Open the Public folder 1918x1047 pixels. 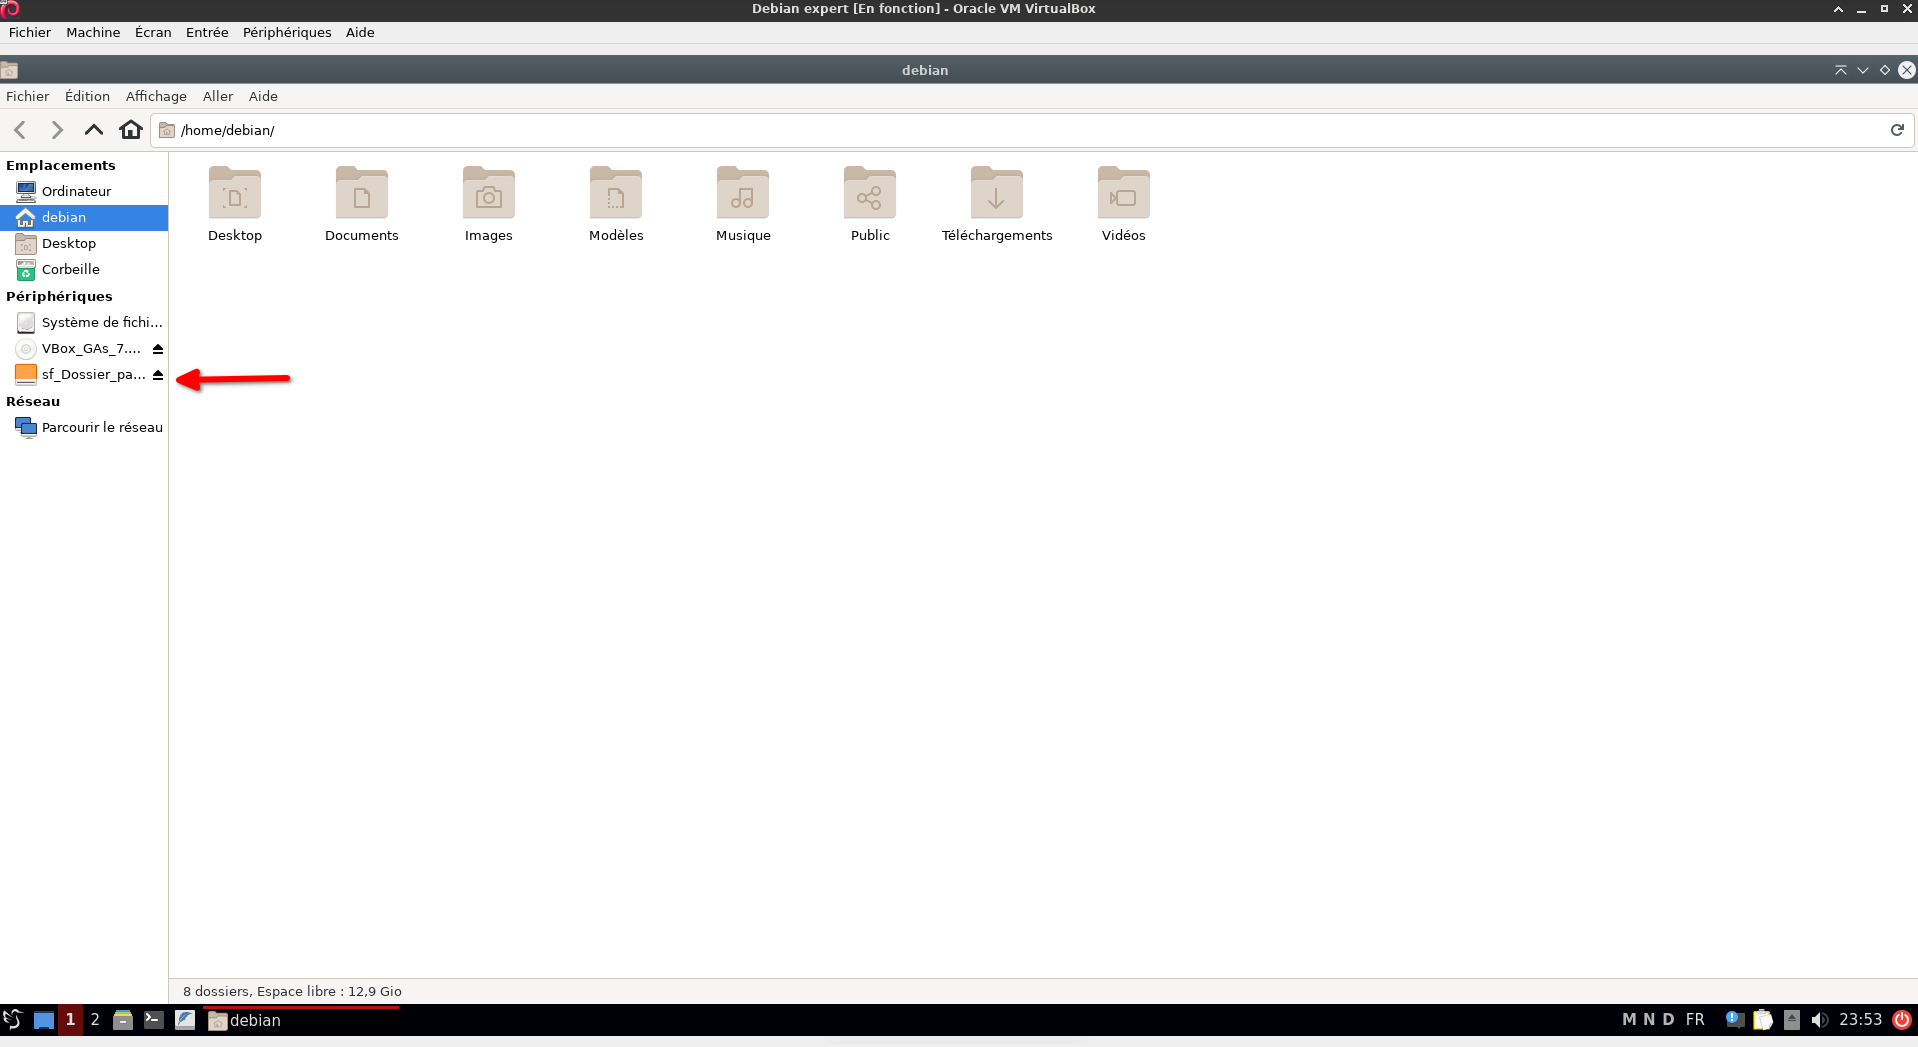[x=870, y=205]
